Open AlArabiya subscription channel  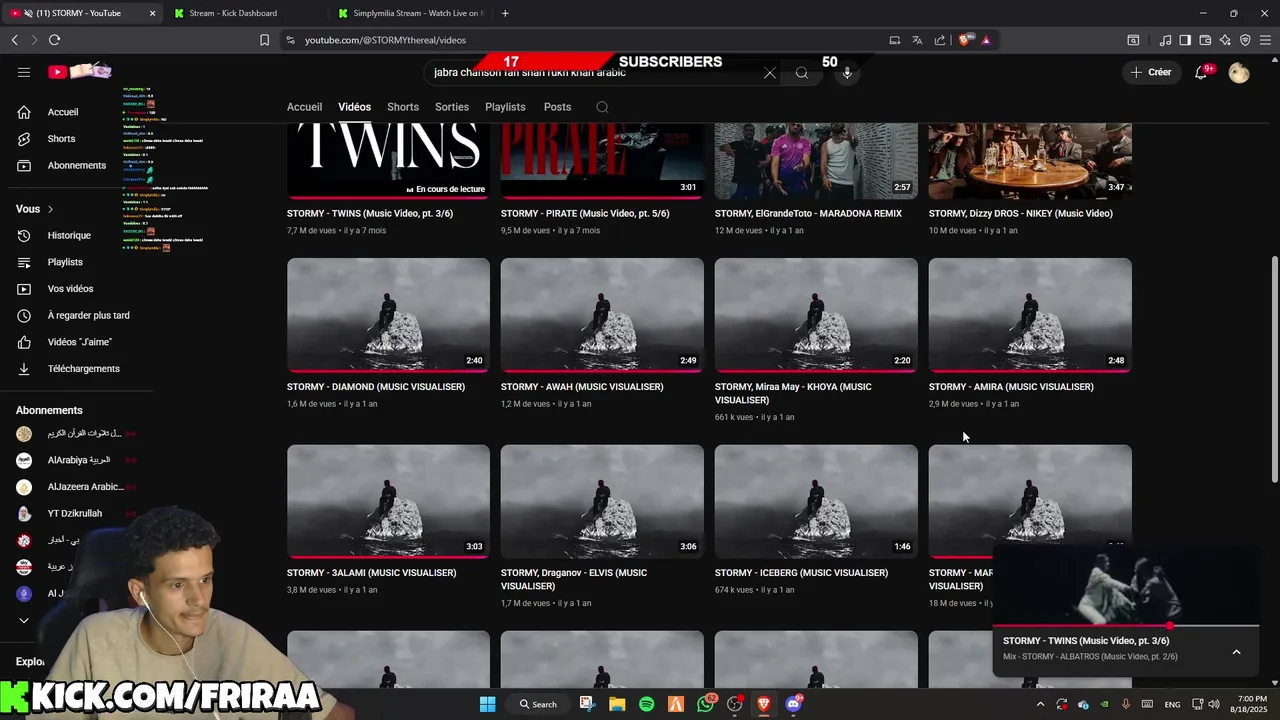[78, 460]
